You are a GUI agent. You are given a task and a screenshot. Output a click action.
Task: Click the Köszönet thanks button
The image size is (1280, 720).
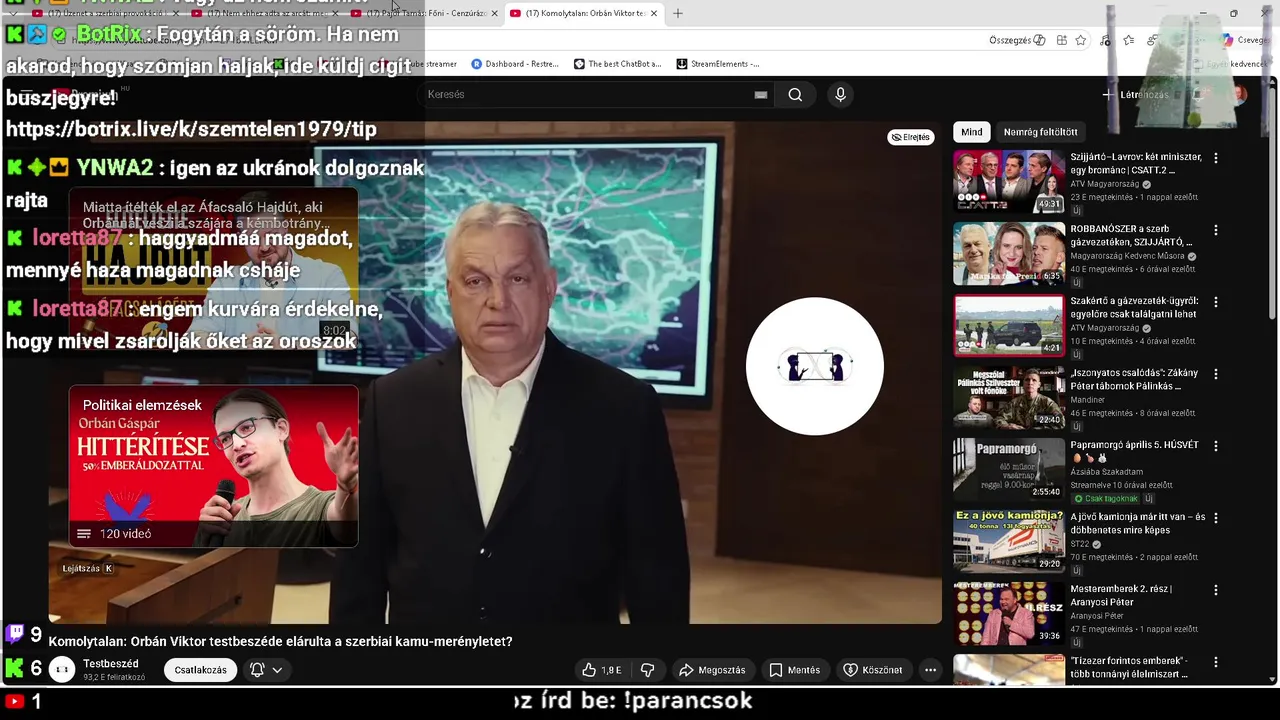click(872, 670)
